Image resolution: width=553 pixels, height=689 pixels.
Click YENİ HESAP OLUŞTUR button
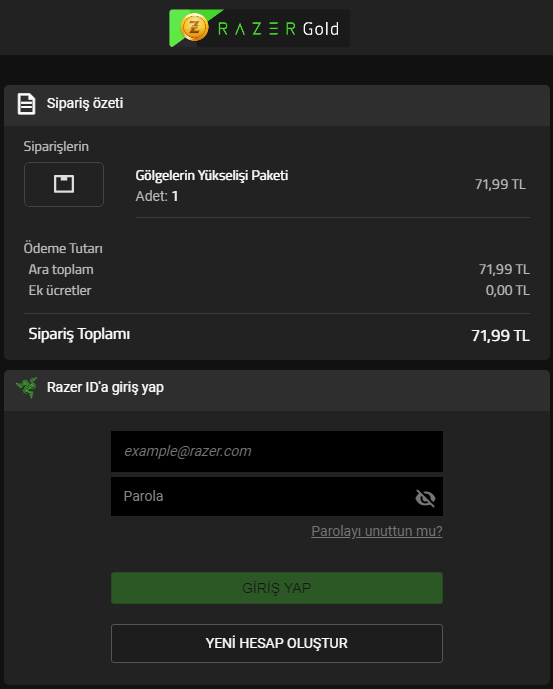276,643
